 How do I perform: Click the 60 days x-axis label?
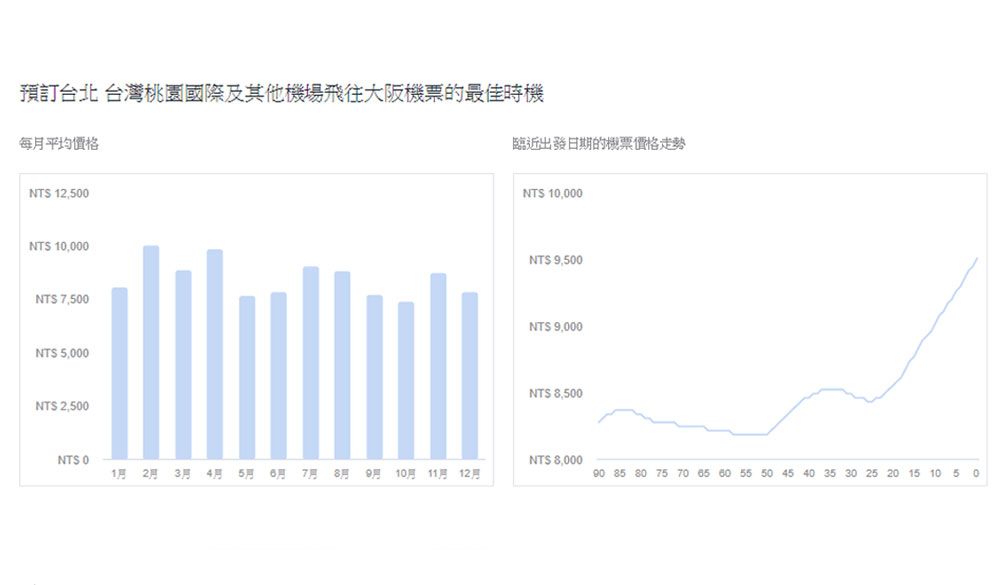tap(724, 473)
